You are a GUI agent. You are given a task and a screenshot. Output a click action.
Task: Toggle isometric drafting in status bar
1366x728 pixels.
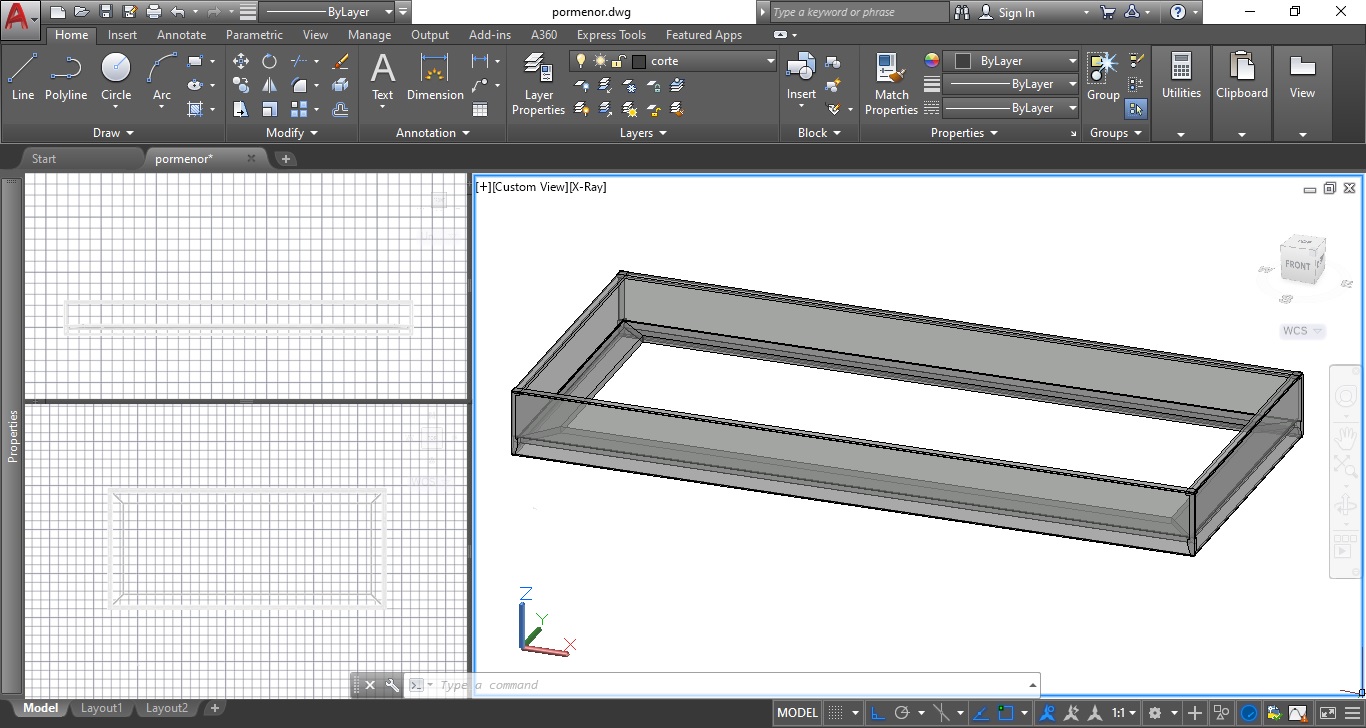(942, 713)
